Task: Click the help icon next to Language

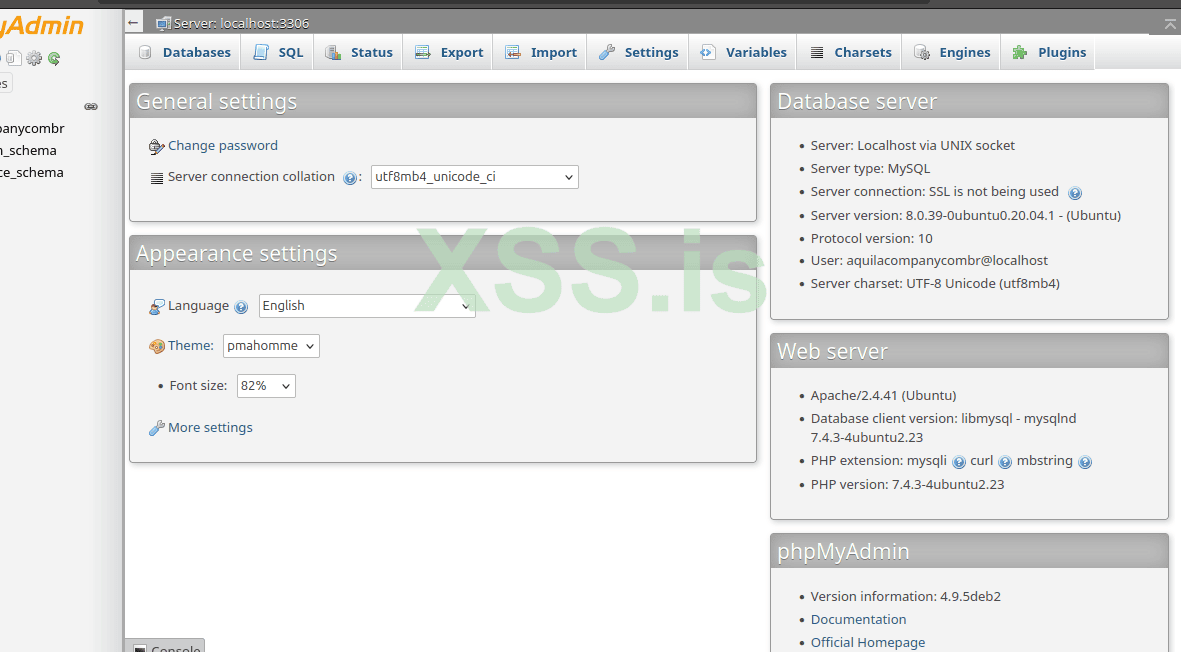Action: click(x=241, y=307)
